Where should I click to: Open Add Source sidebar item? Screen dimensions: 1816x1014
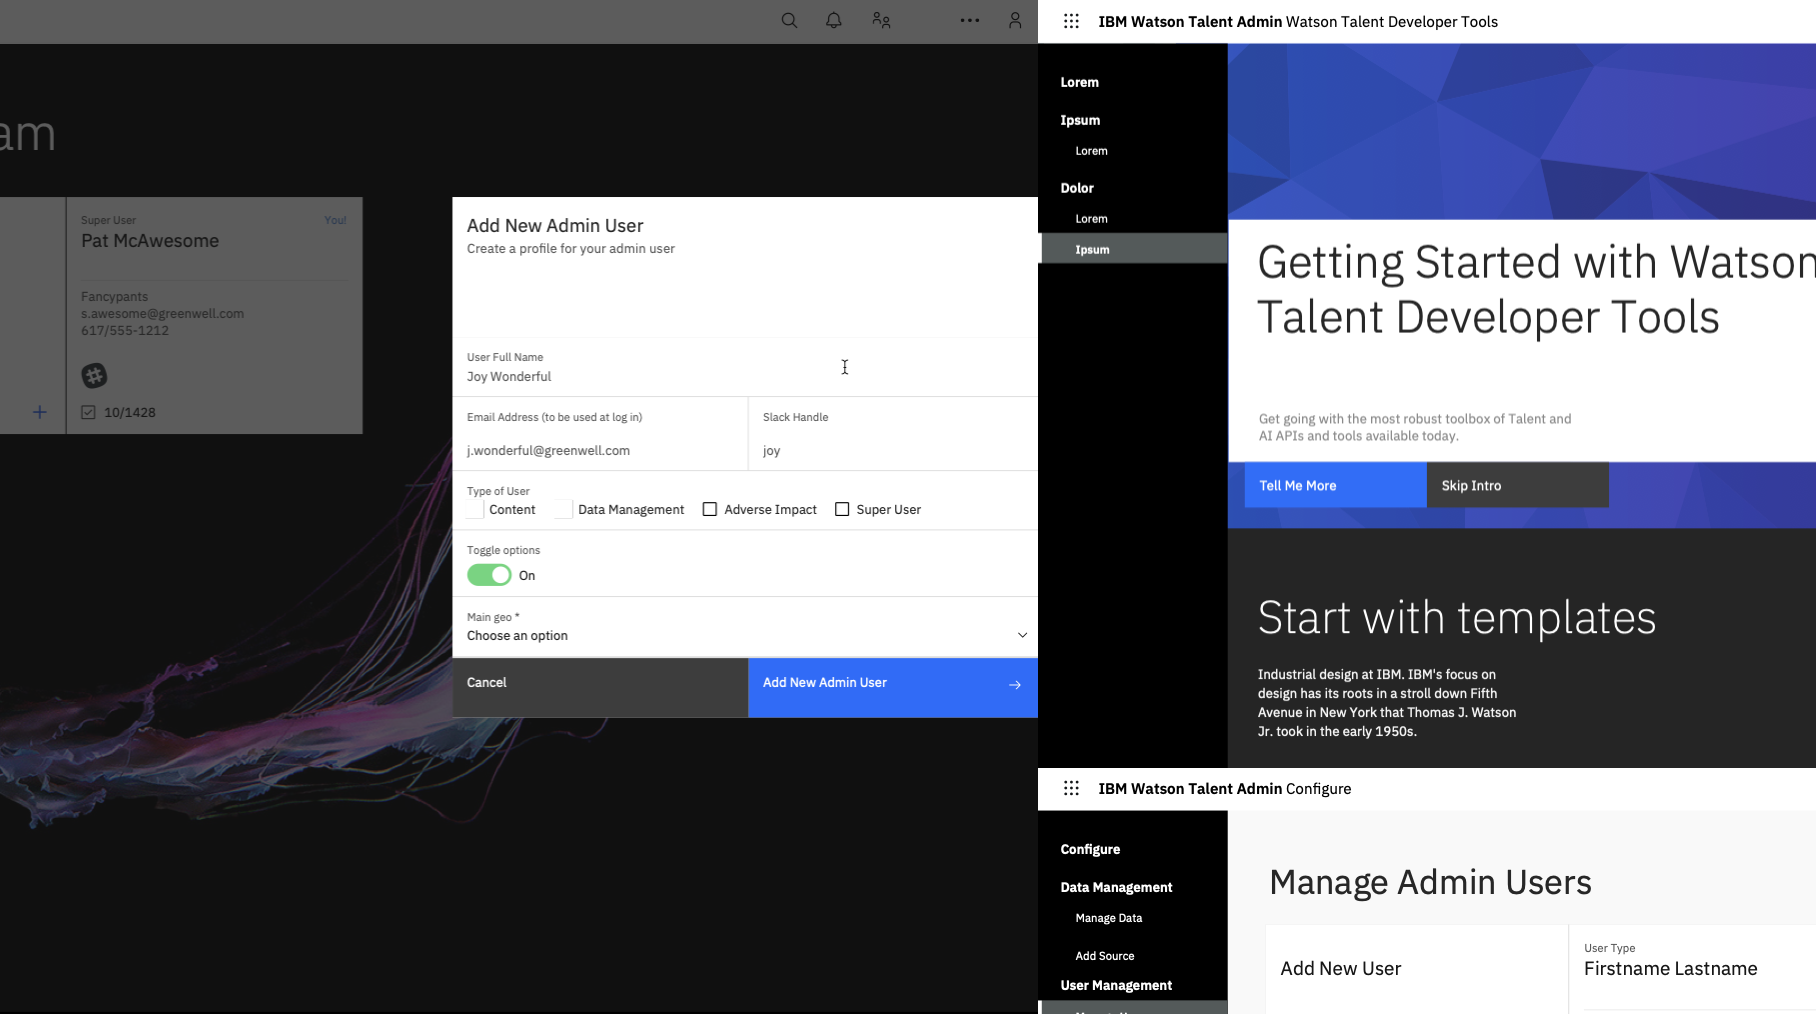[1104, 956]
